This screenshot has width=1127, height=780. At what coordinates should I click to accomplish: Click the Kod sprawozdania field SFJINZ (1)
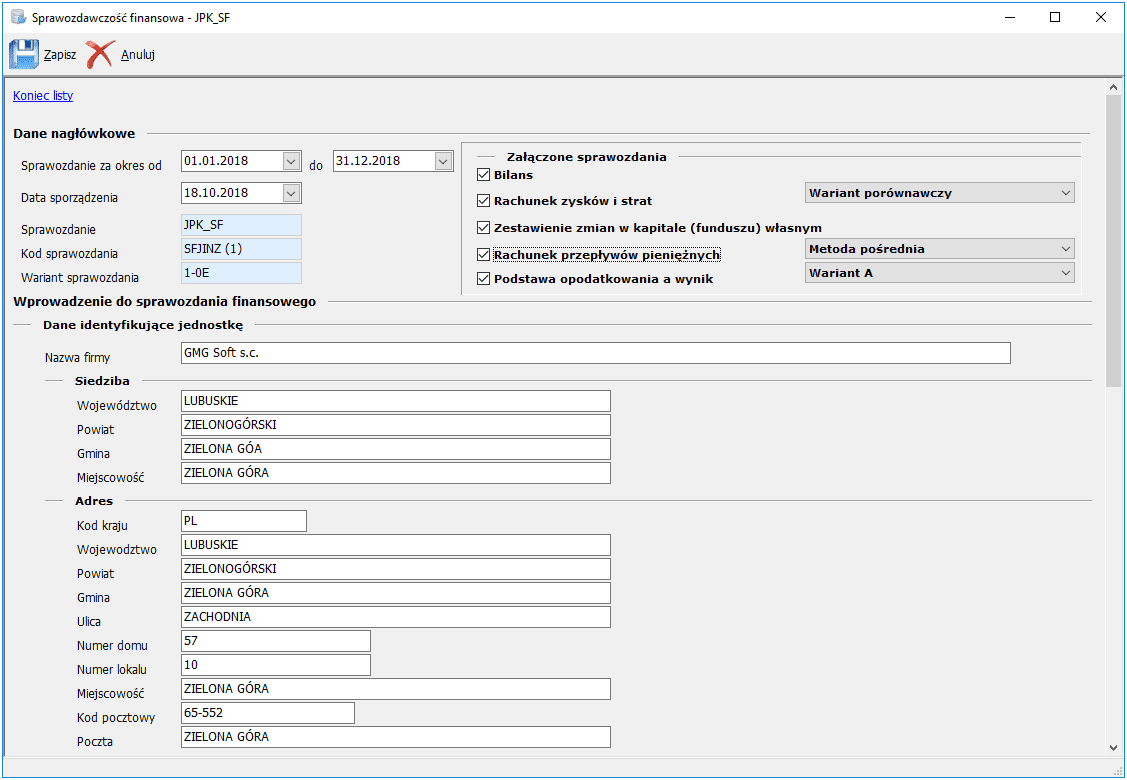(242, 249)
